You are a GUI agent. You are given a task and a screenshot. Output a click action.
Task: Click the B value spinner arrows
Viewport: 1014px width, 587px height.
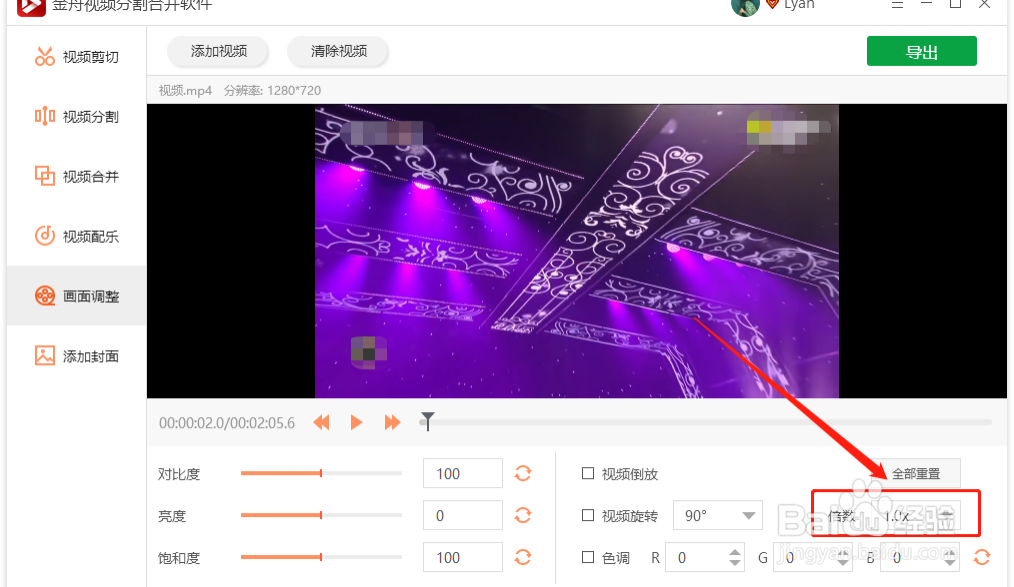(949, 557)
